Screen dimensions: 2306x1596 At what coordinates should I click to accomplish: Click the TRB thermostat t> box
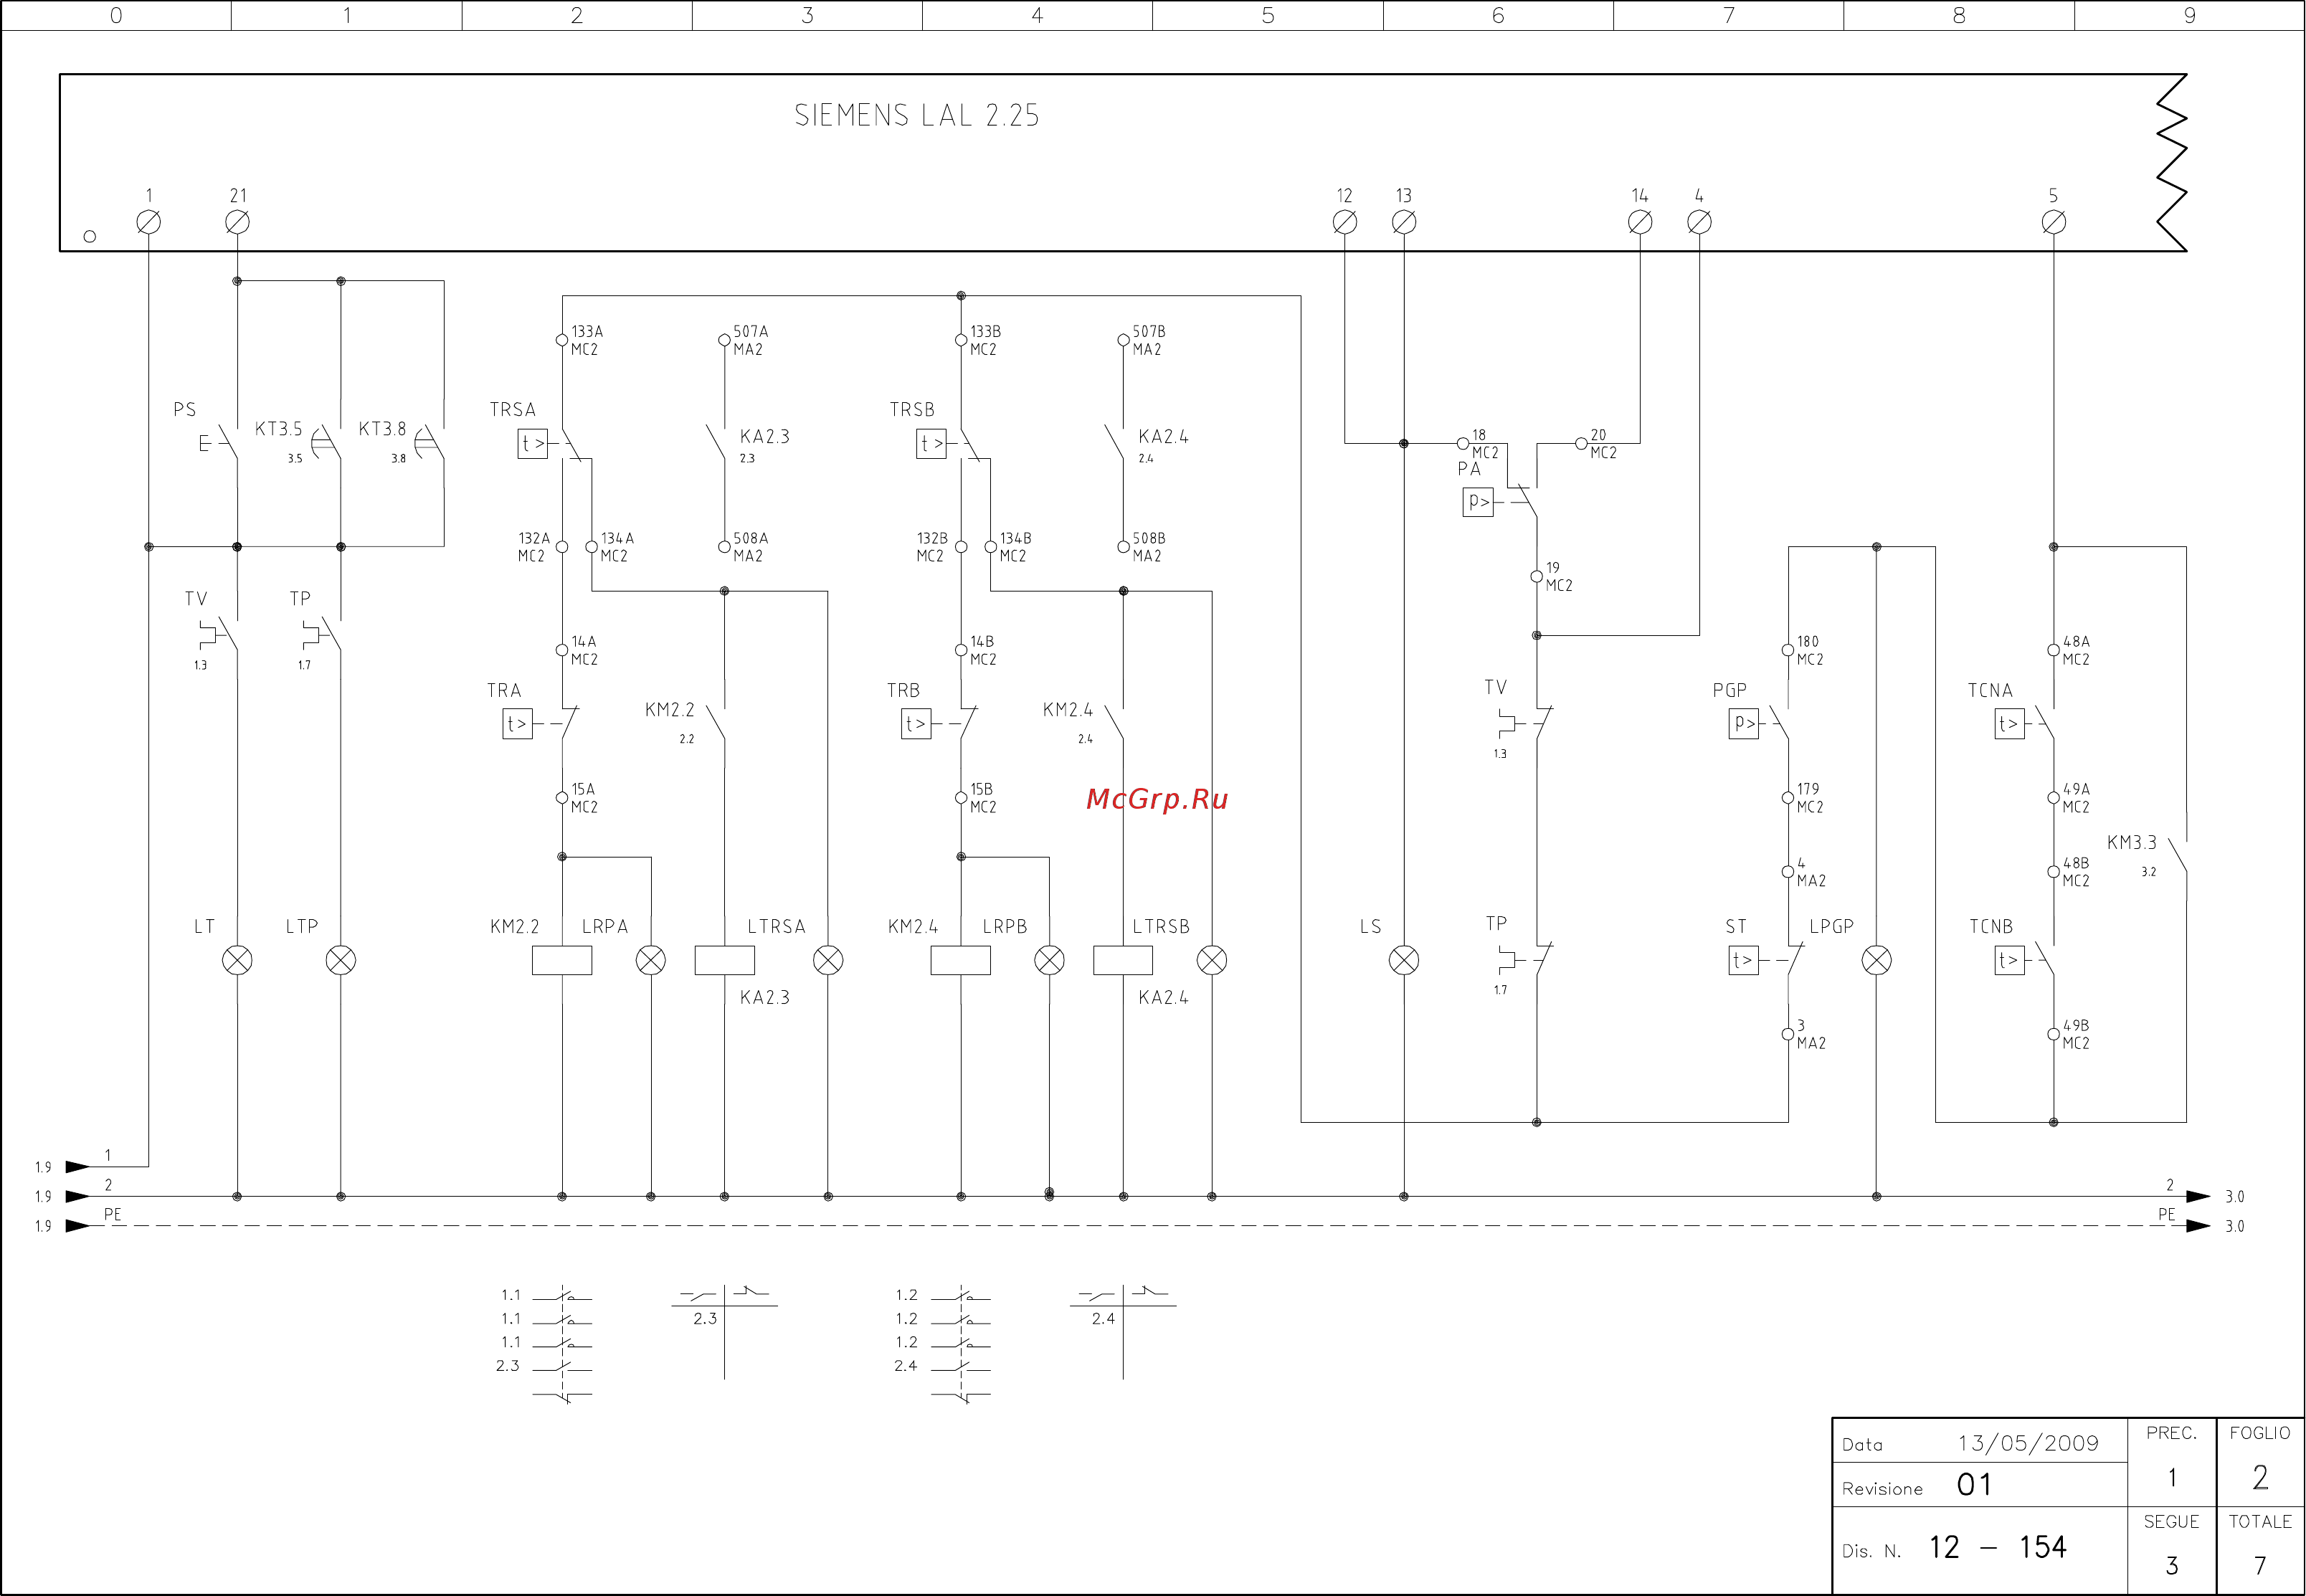click(916, 724)
